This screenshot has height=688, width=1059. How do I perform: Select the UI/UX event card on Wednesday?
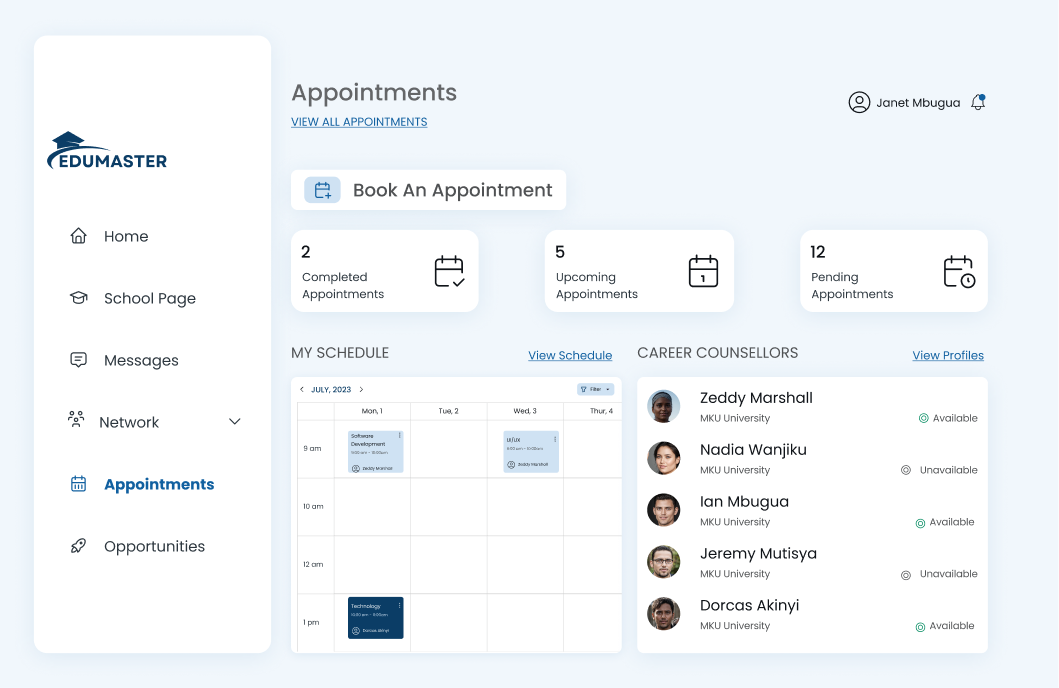pyautogui.click(x=530, y=450)
